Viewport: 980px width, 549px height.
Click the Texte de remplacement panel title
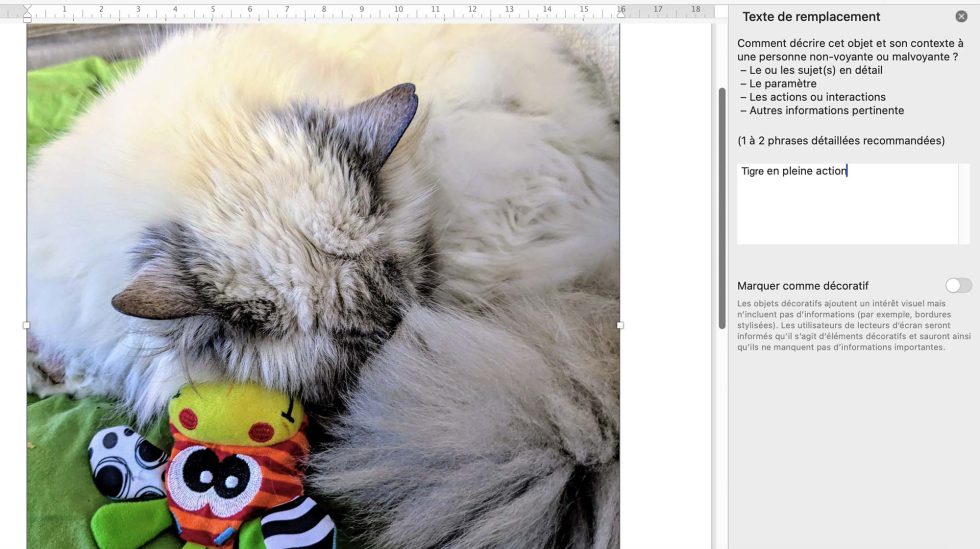click(x=811, y=17)
